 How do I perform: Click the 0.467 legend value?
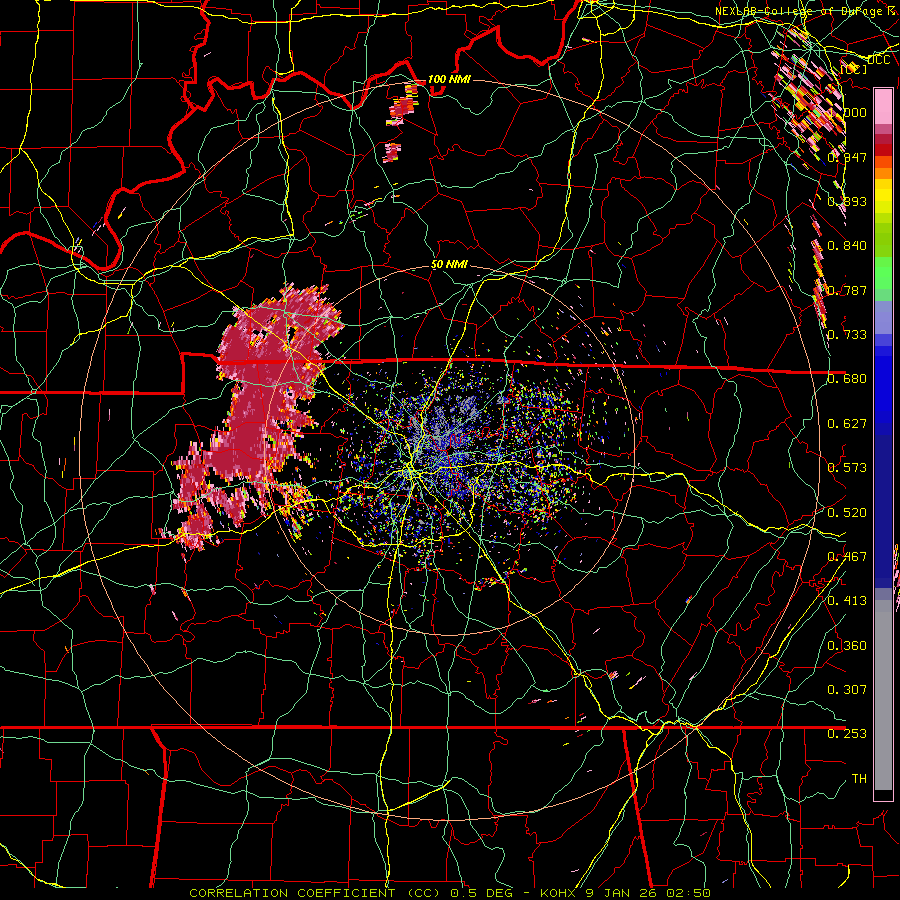tap(847, 557)
